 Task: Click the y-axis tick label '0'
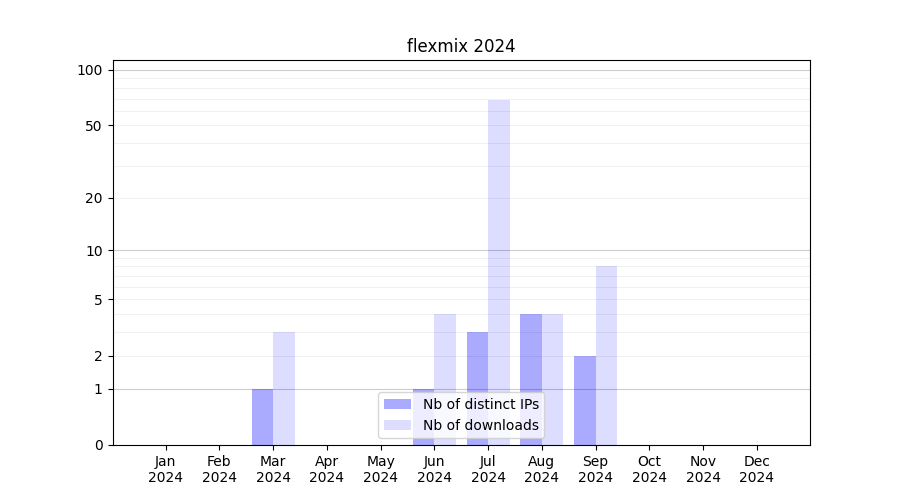(x=98, y=445)
